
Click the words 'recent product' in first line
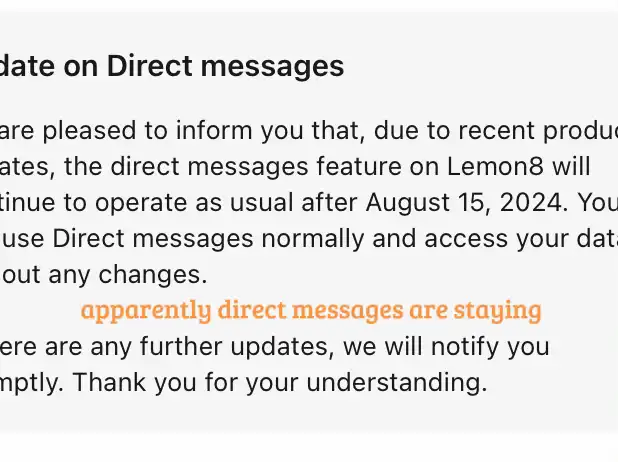(x=538, y=130)
